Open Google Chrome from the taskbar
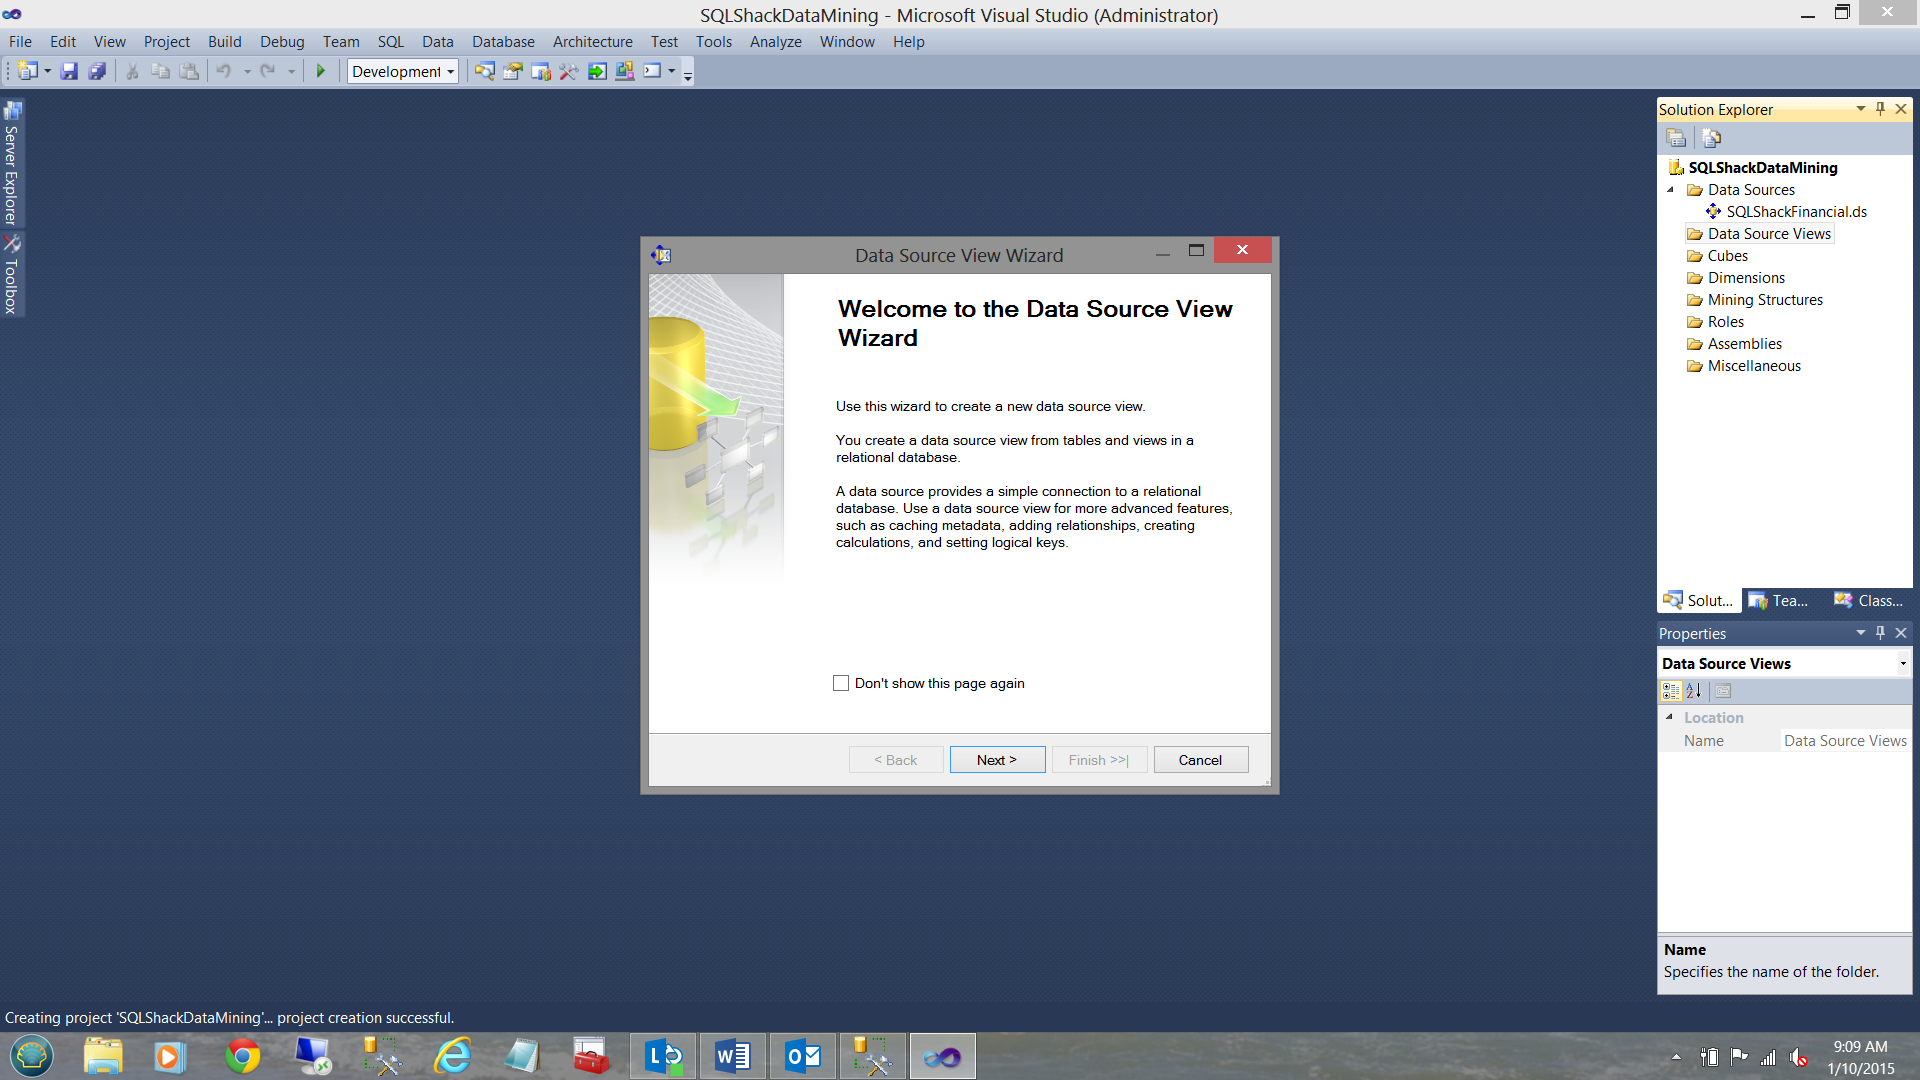Viewport: 1920px width, 1080px height. click(x=242, y=1056)
